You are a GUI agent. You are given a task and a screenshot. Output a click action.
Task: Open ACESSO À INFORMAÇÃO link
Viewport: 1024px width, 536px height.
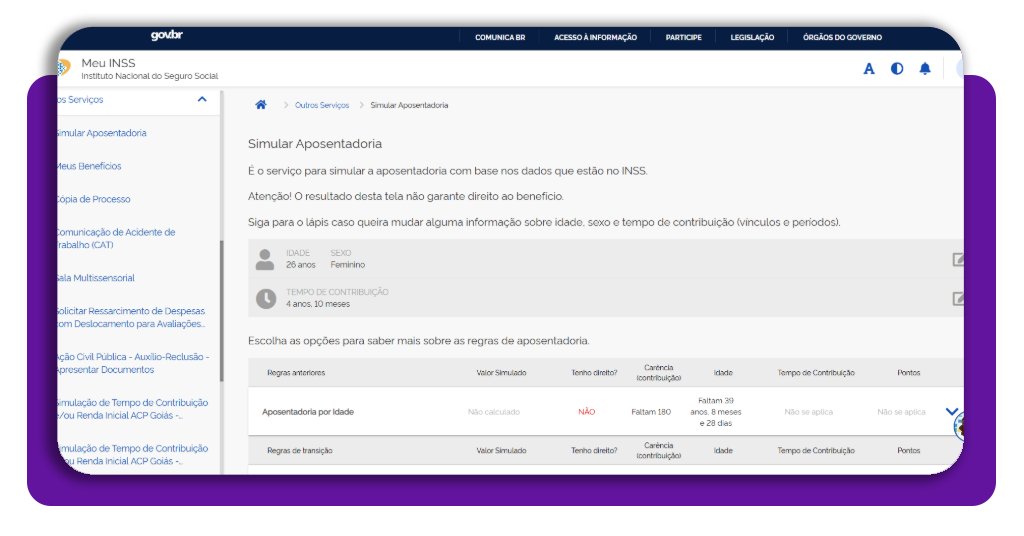pos(595,38)
